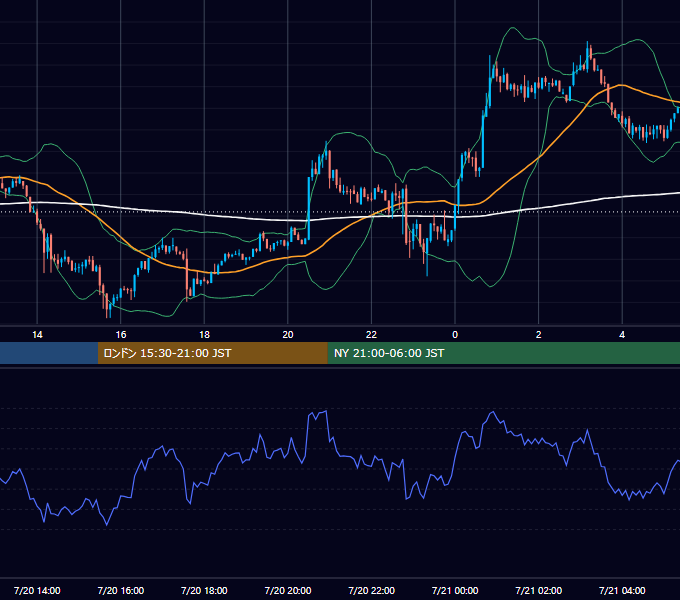Click the 7/21 02:00 date label
Viewport: 680px width, 600px height.
(x=539, y=590)
